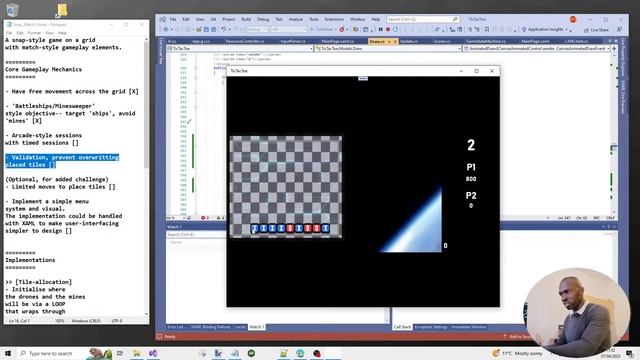Click the Watch 1 search field
This screenshot has width=640, height=360.
(x=196, y=235)
